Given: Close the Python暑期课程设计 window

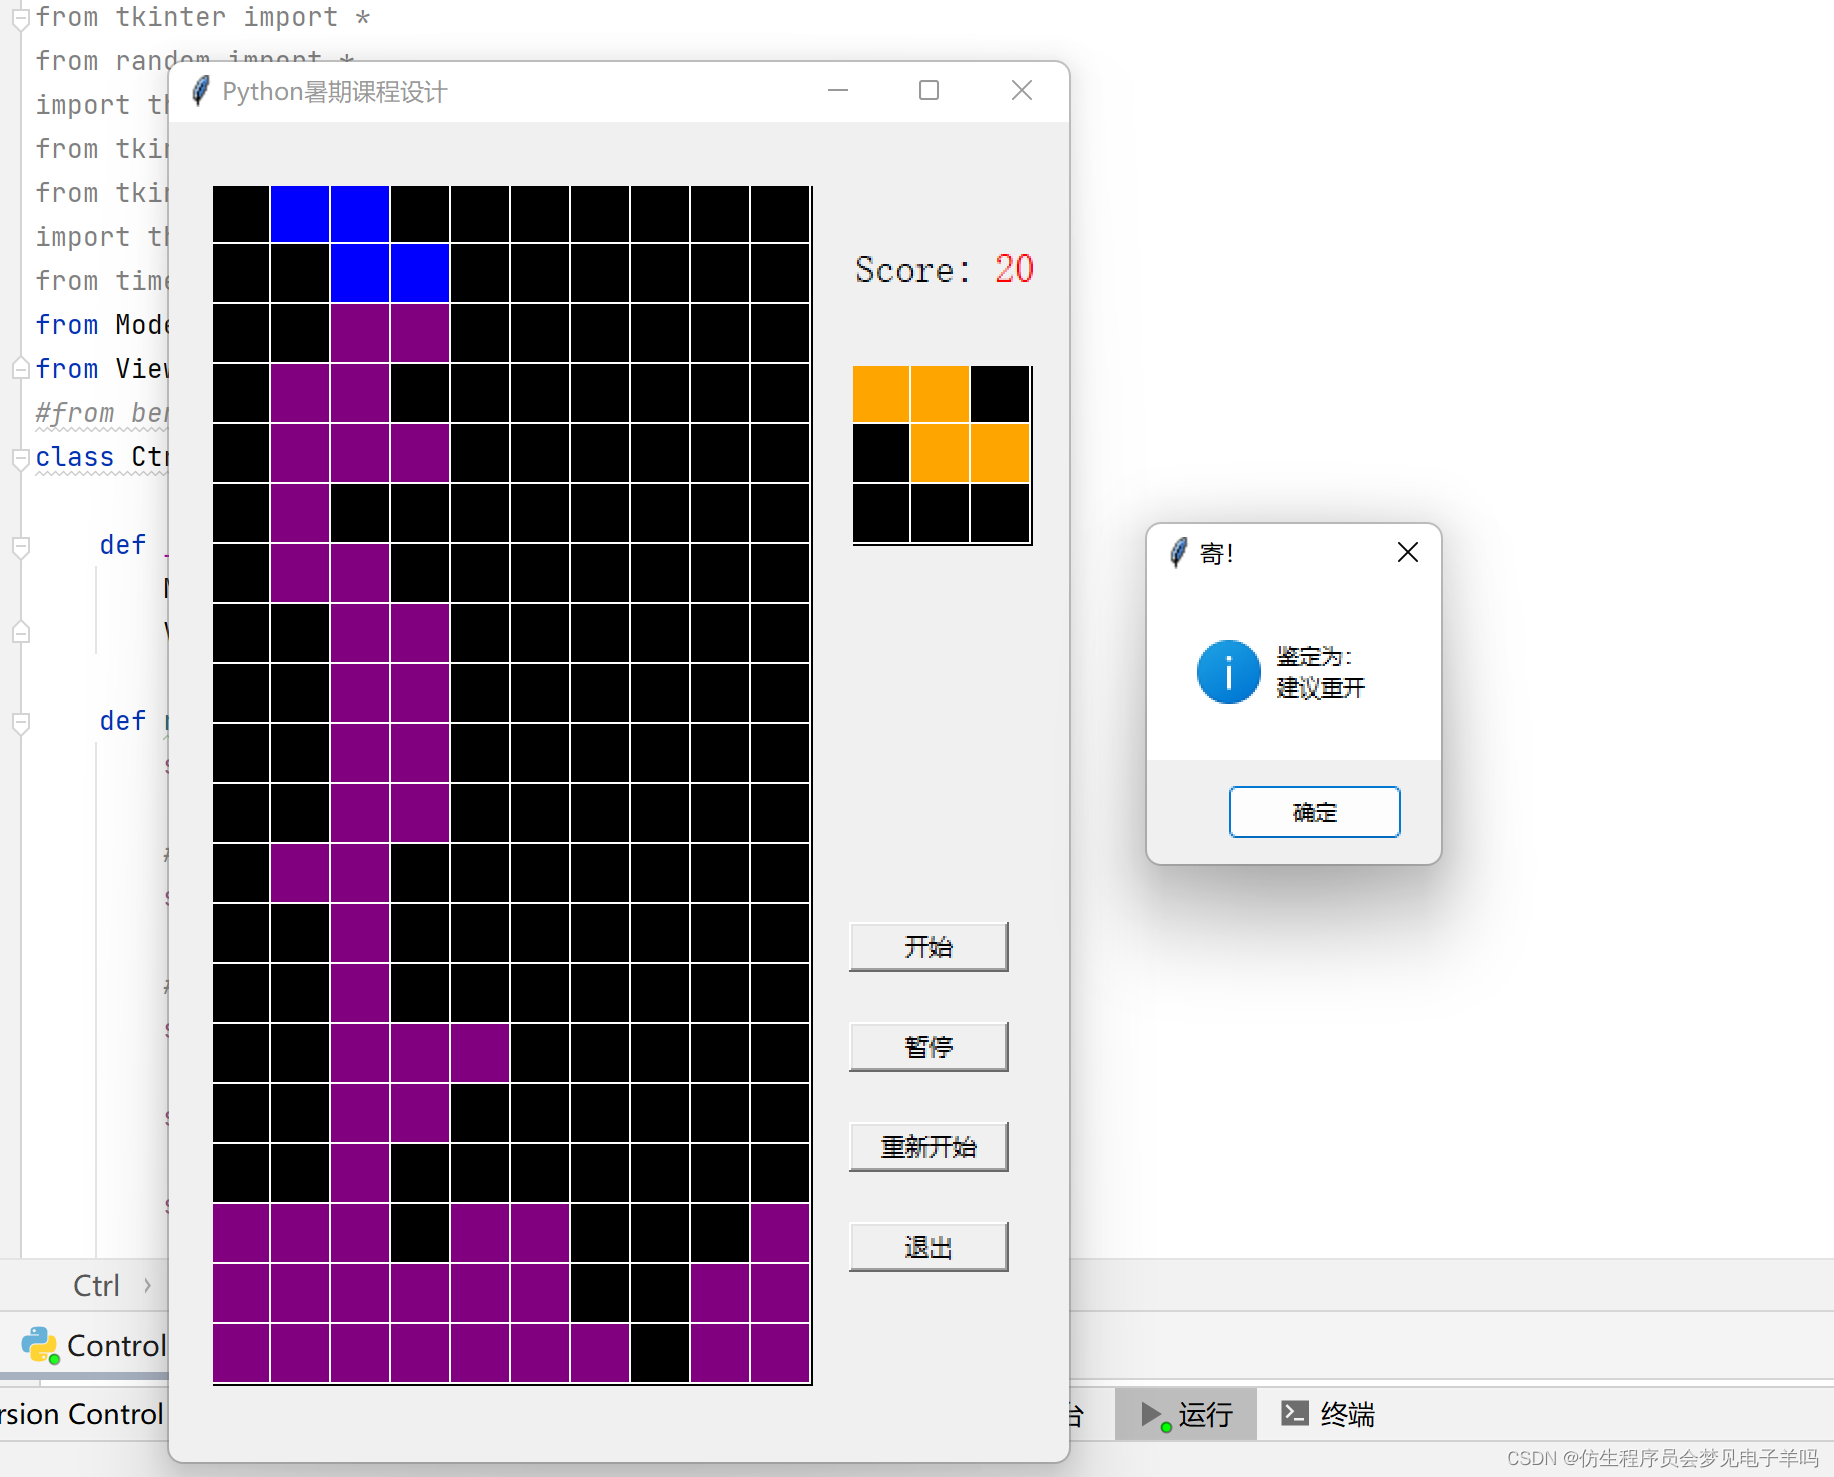Looking at the screenshot, I should (1022, 91).
